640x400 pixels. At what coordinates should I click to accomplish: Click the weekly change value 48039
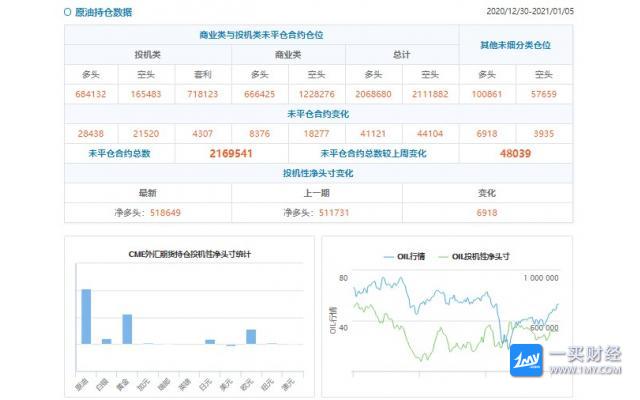pyautogui.click(x=516, y=154)
